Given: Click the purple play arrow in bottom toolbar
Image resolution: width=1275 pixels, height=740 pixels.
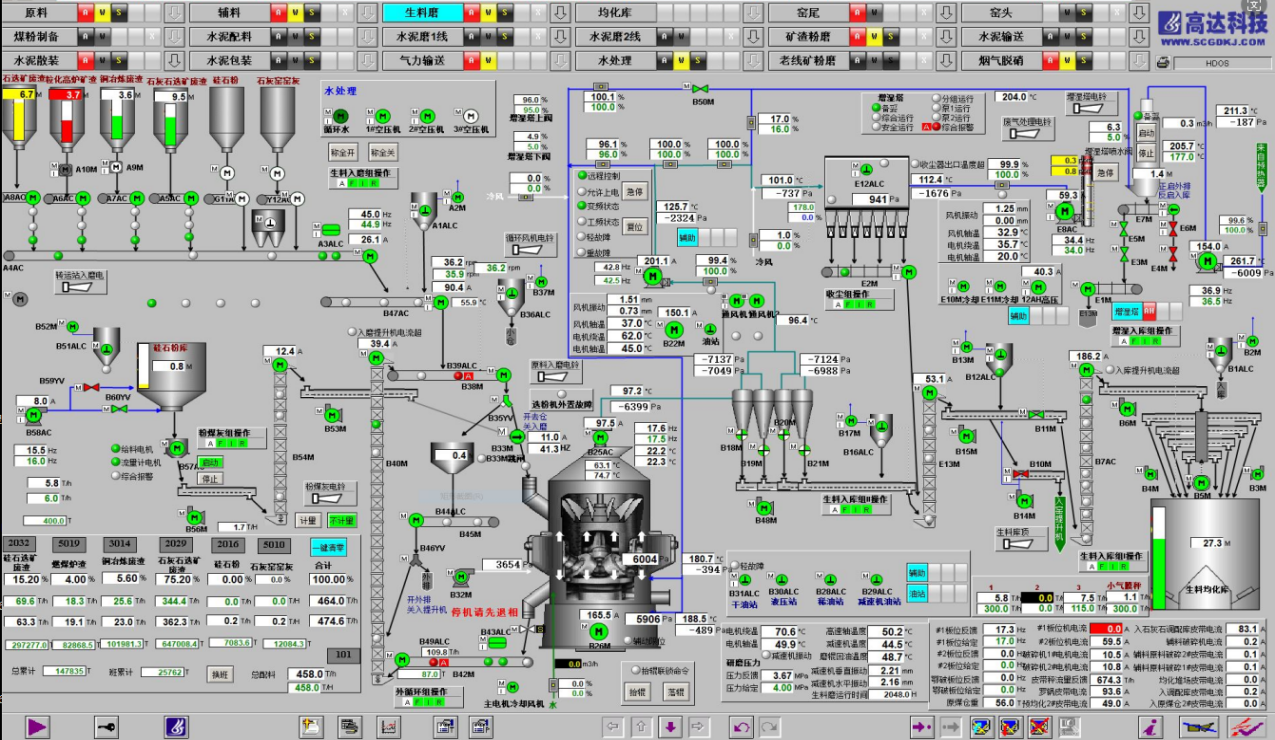Looking at the screenshot, I should coord(37,726).
